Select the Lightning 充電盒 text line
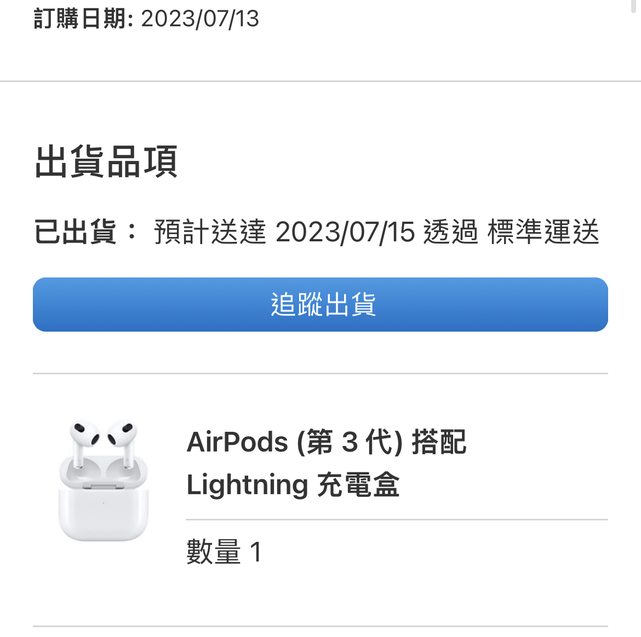The width and height of the screenshot is (641, 637). coord(293,486)
